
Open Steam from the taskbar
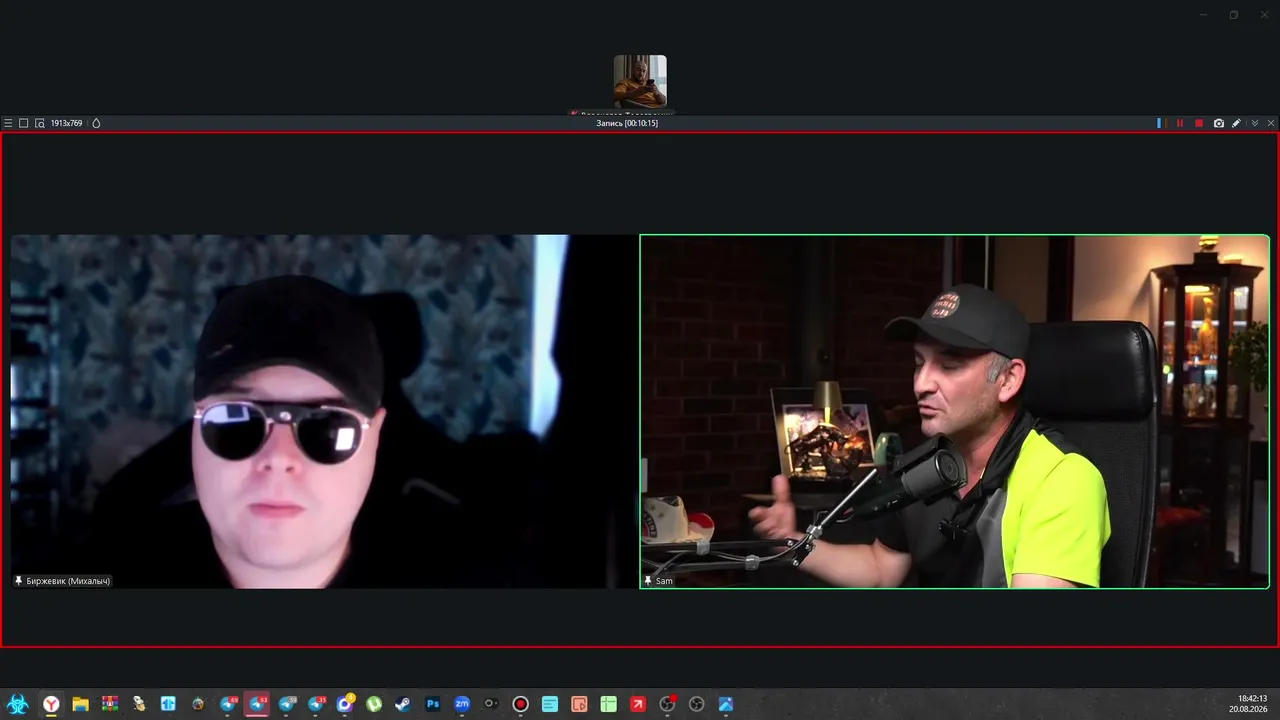[402, 704]
